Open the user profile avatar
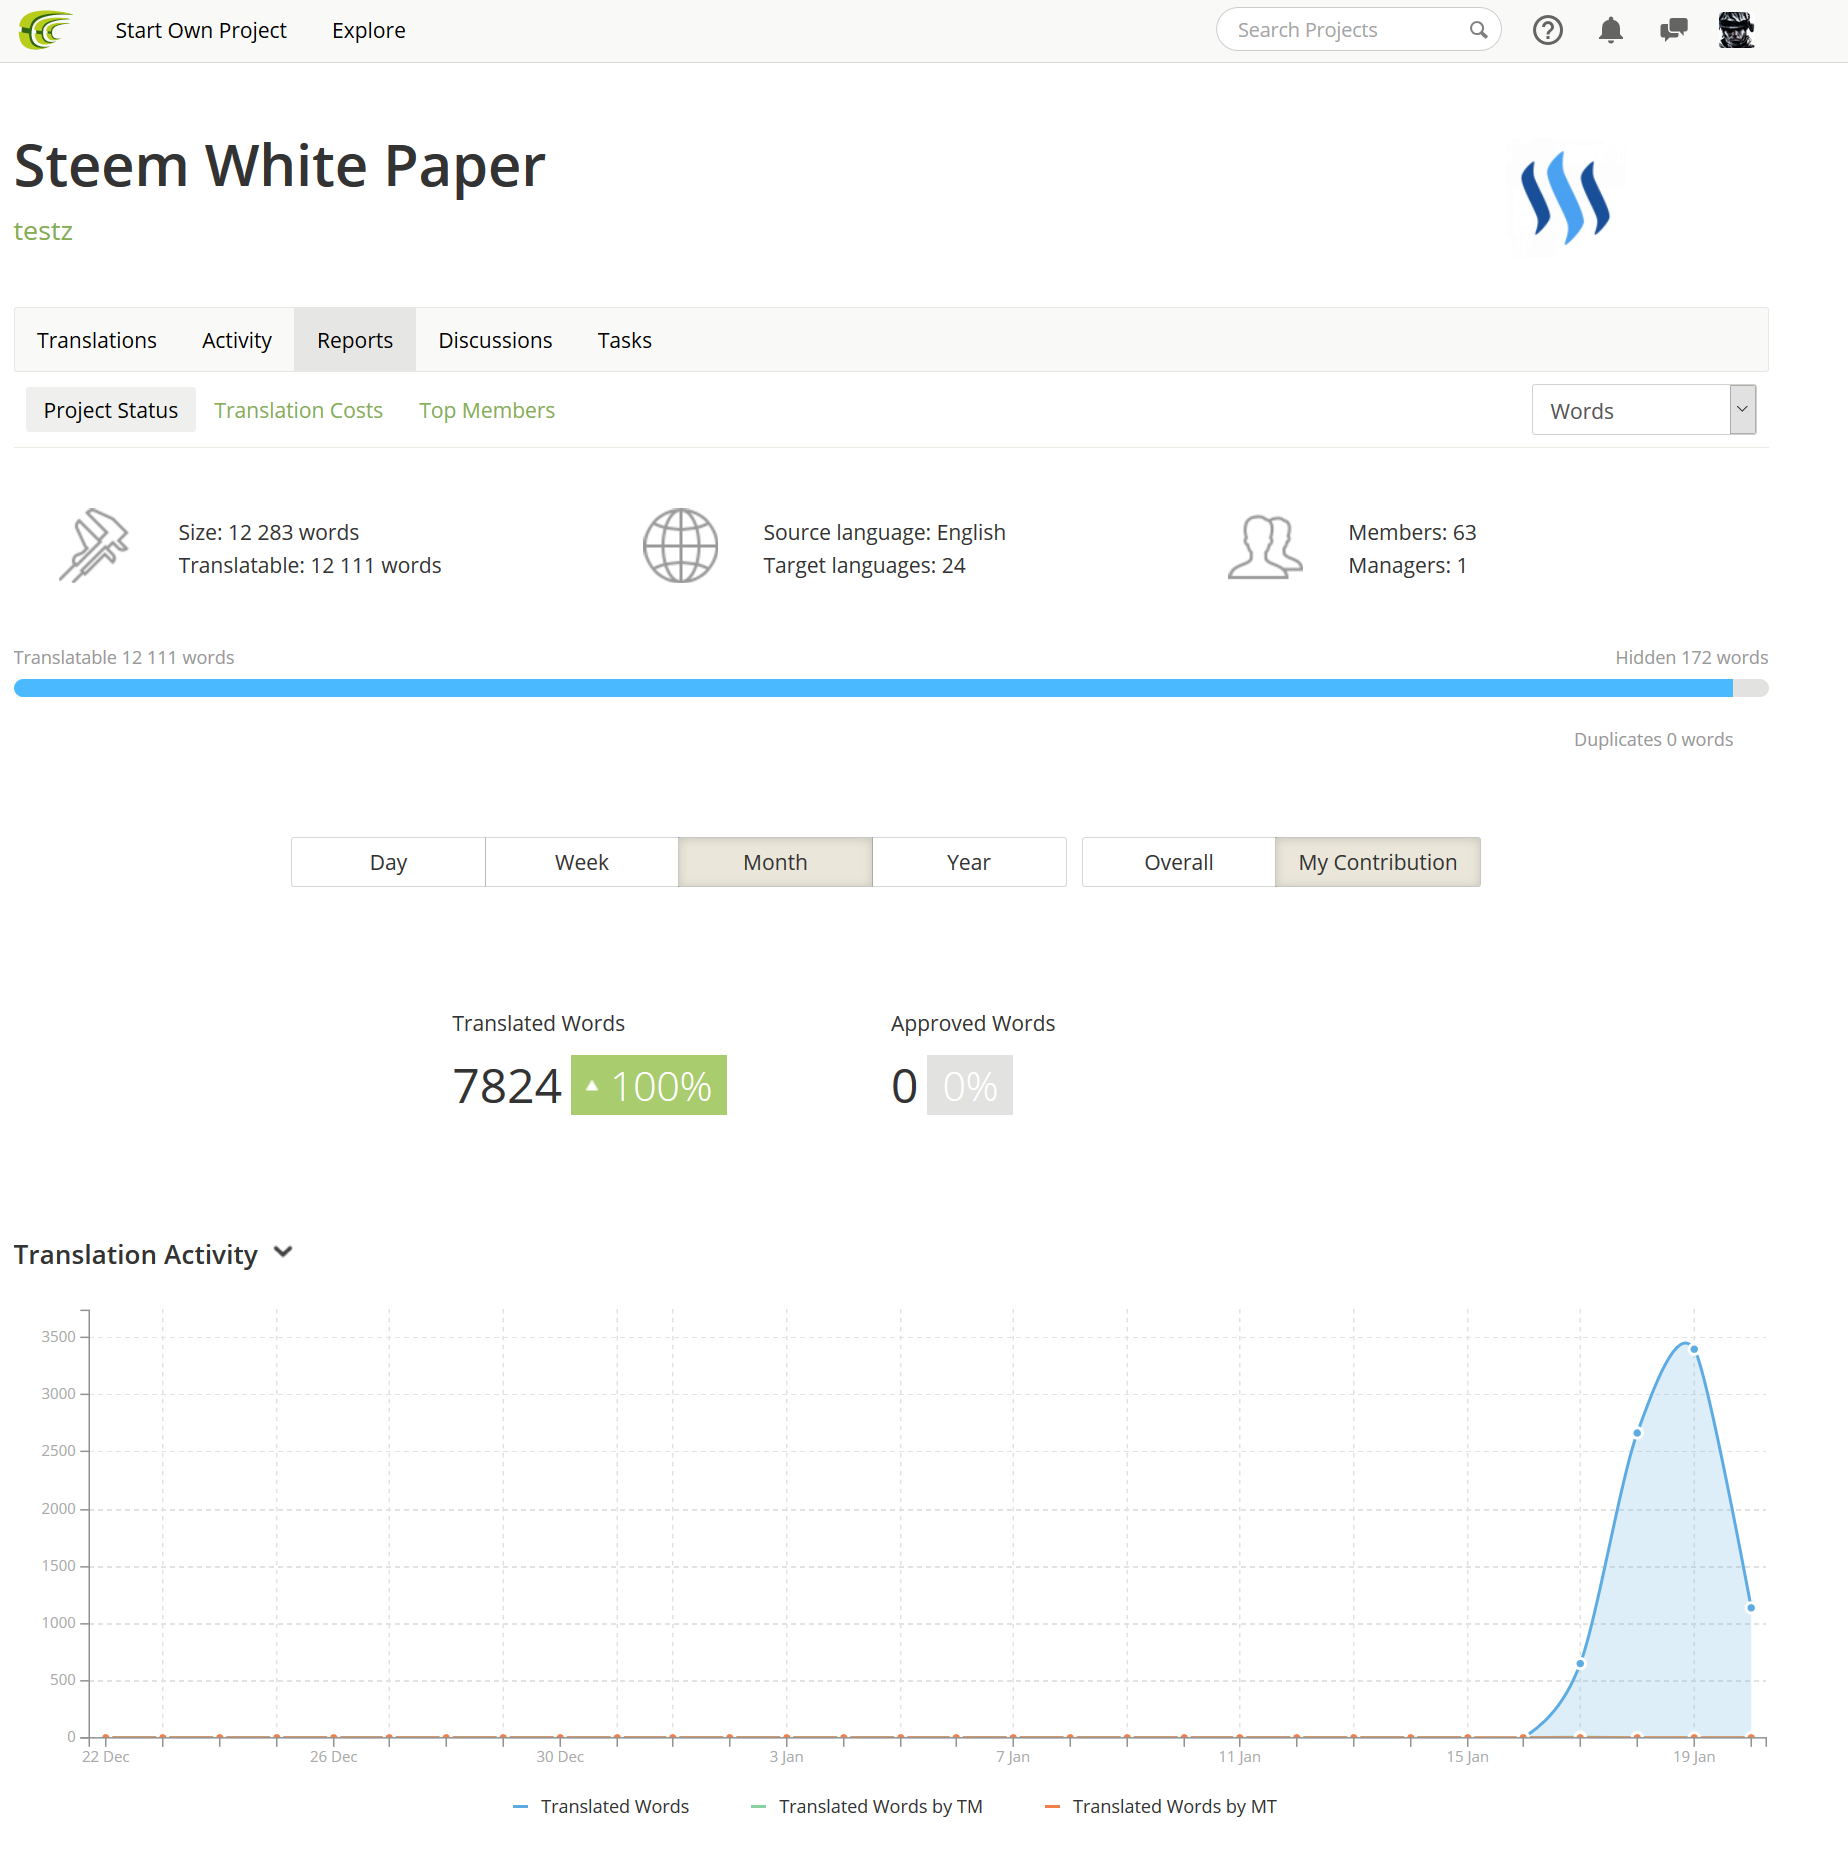The image size is (1848, 1857). pyautogui.click(x=1736, y=30)
